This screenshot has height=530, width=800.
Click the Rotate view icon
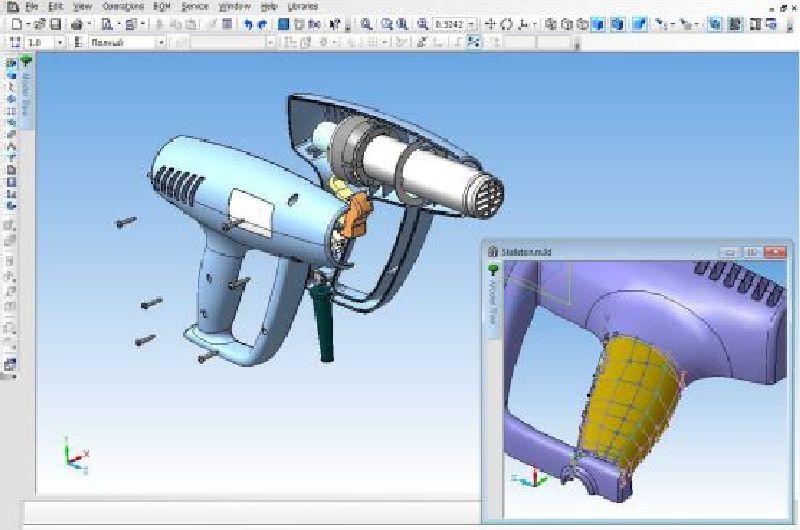click(507, 24)
